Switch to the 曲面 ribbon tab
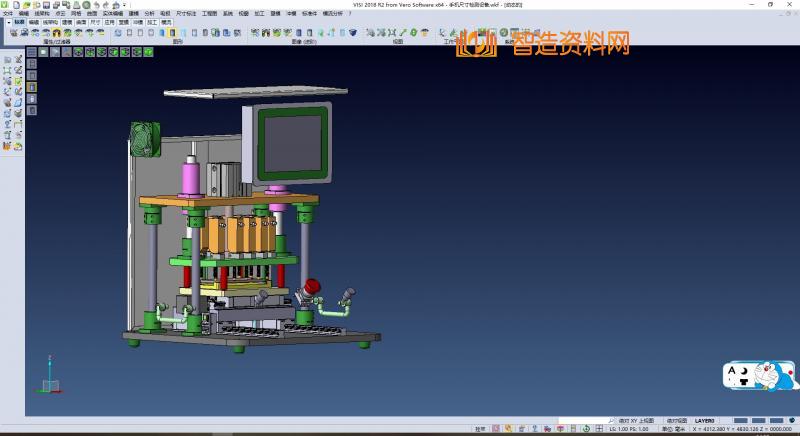Image resolution: width=800 pixels, height=436 pixels. [81, 21]
